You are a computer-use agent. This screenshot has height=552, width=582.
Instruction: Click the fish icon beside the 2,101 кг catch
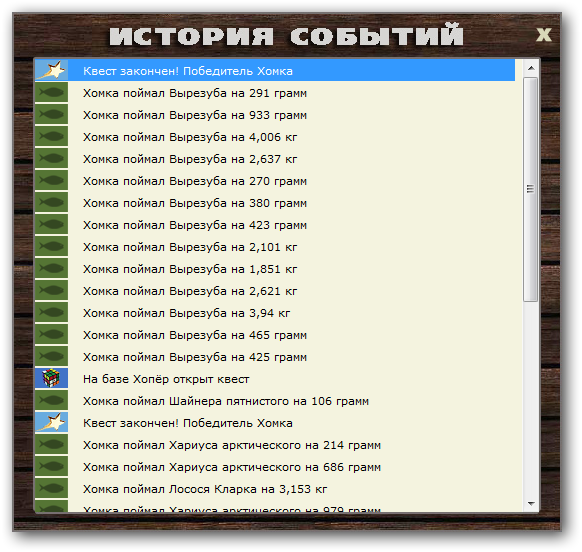[52, 246]
